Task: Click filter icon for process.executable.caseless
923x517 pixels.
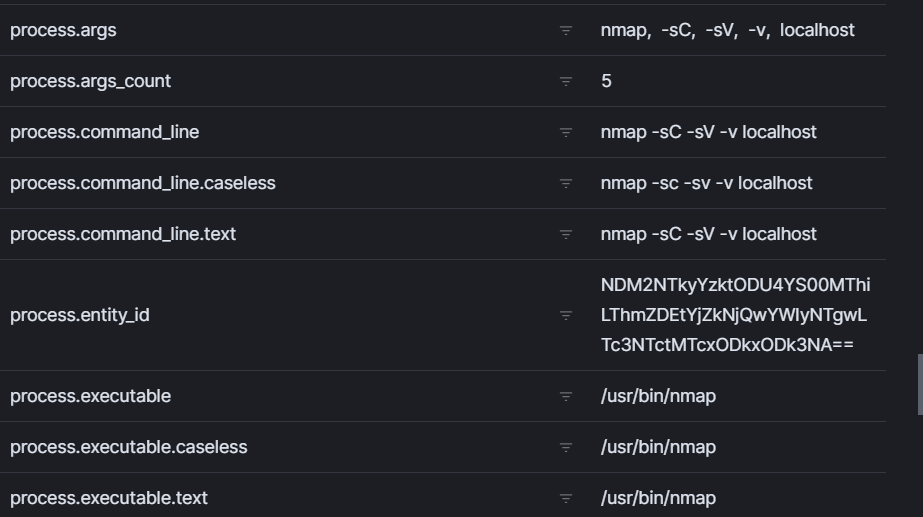Action: [x=566, y=448]
